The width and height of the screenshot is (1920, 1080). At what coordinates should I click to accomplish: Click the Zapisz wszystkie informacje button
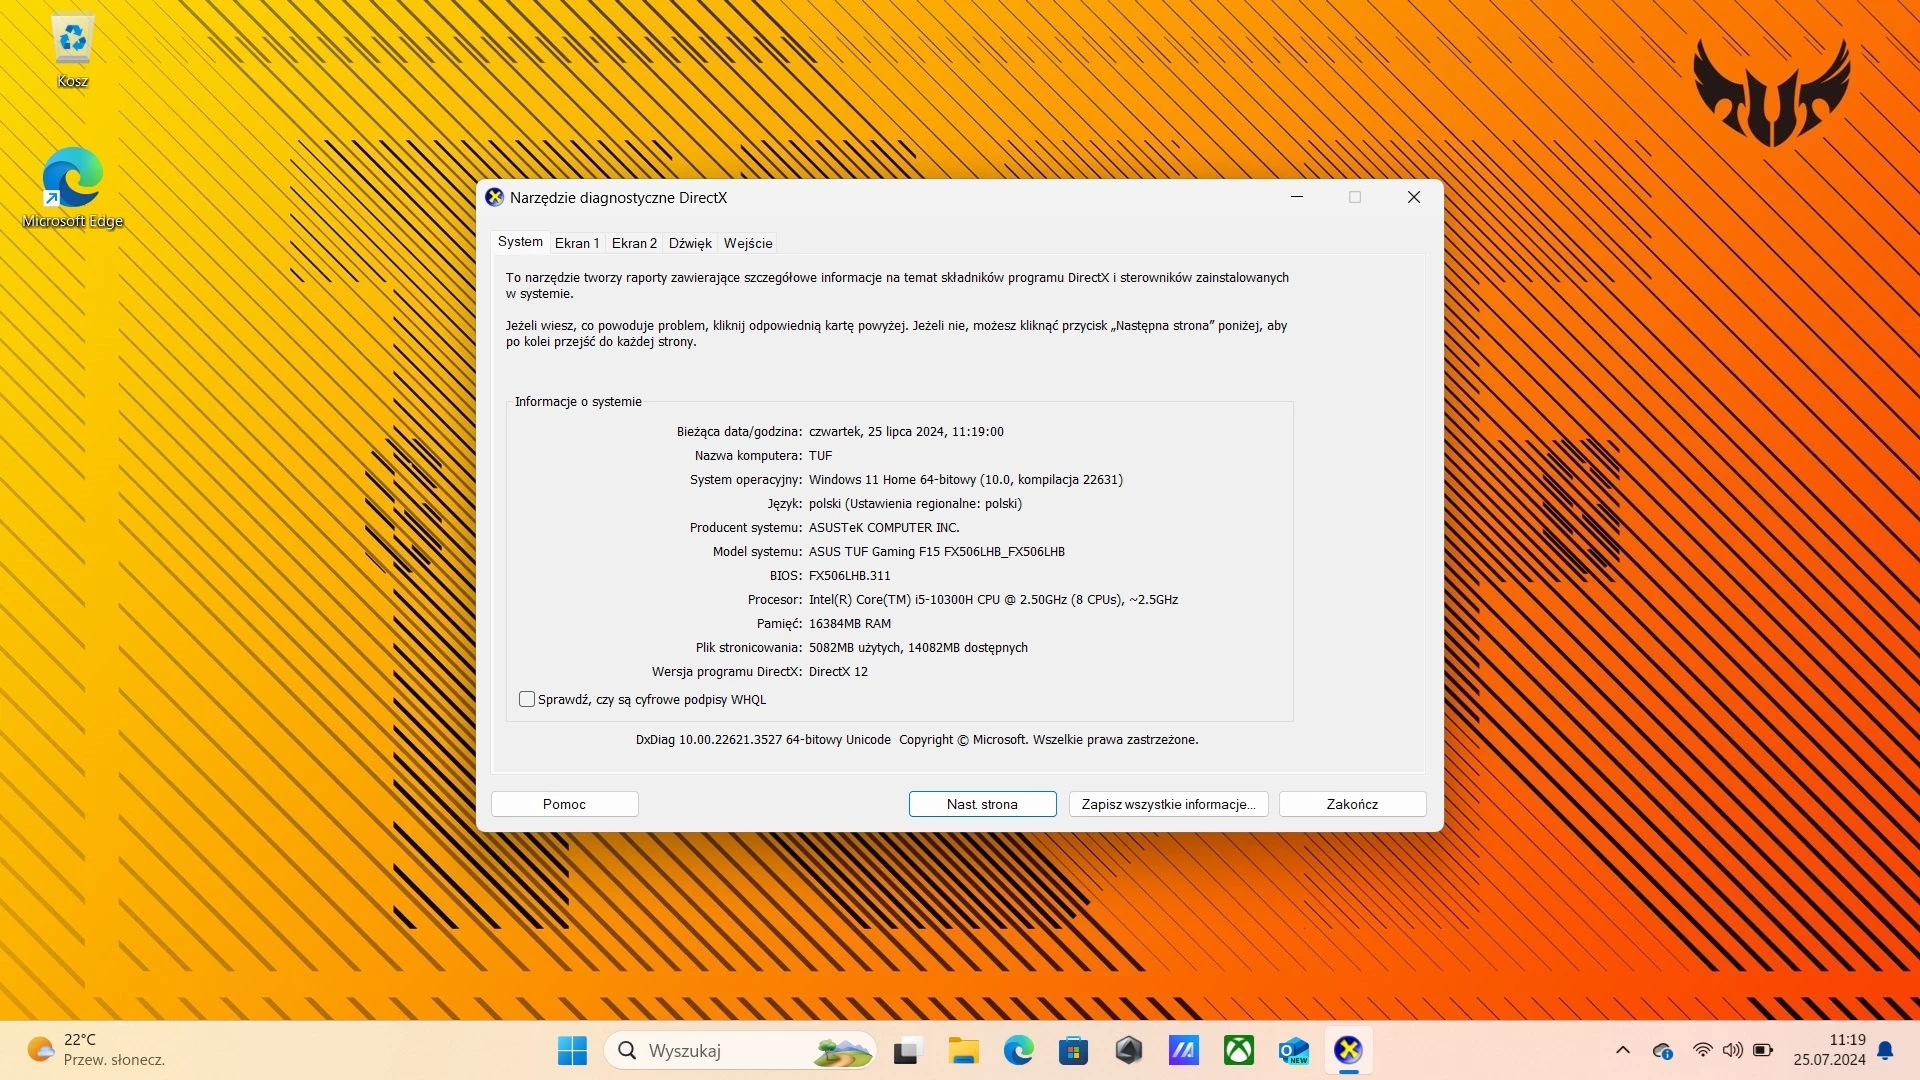(x=1168, y=804)
